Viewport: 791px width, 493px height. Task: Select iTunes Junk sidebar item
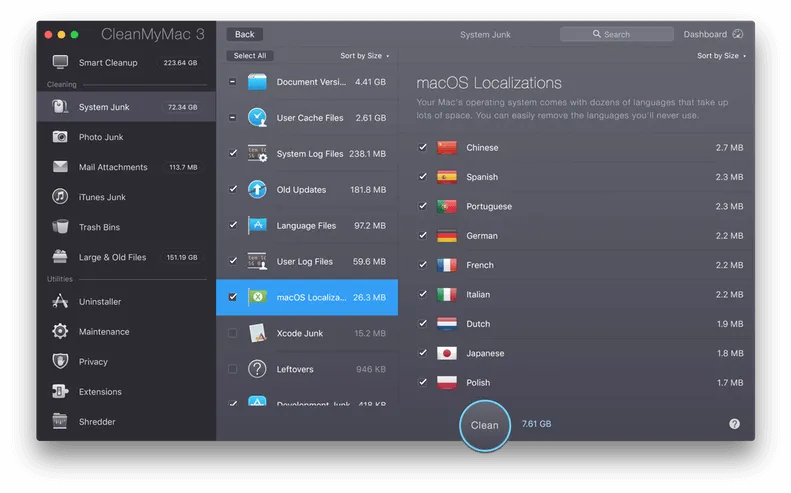click(x=126, y=197)
